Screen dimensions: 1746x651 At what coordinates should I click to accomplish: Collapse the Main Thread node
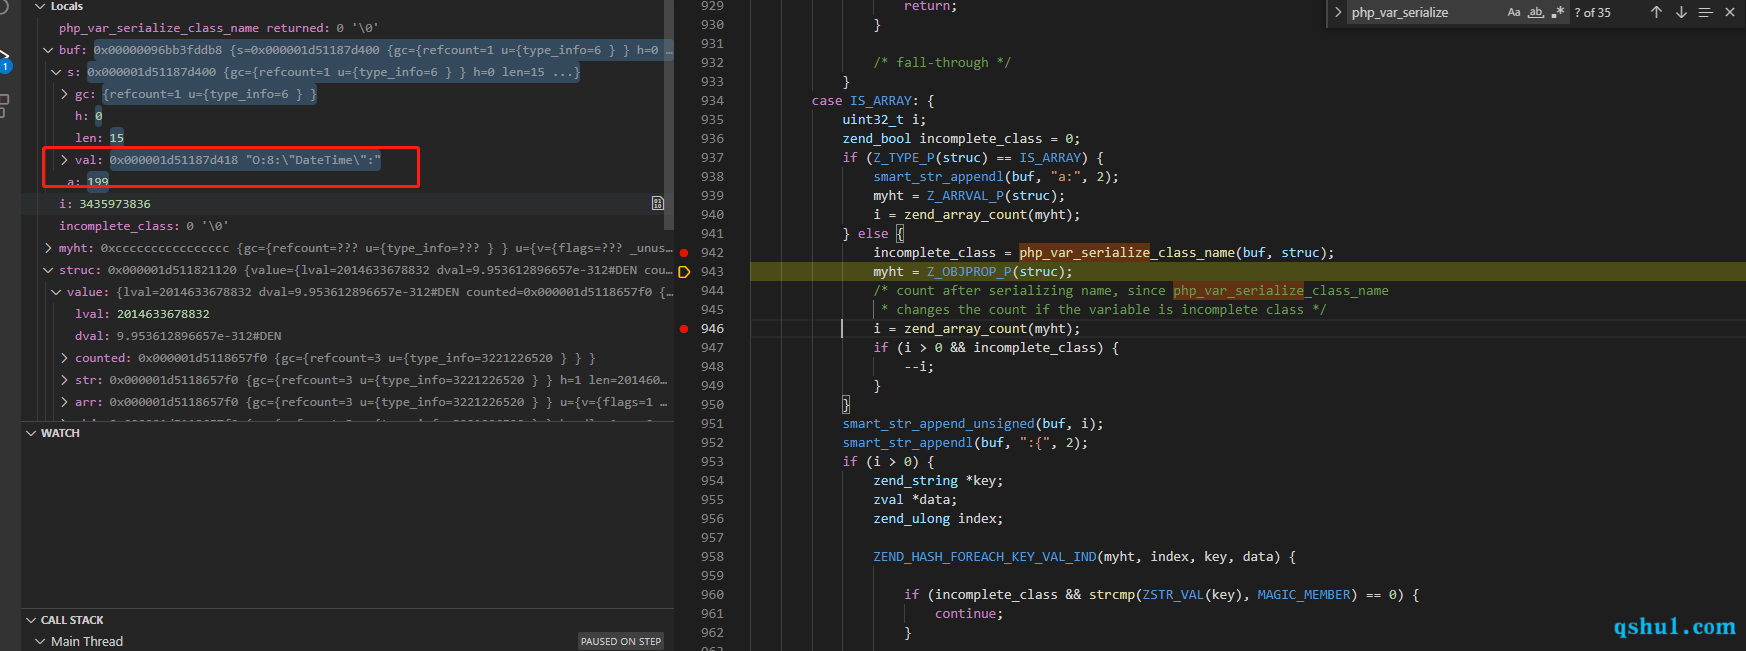[40, 641]
